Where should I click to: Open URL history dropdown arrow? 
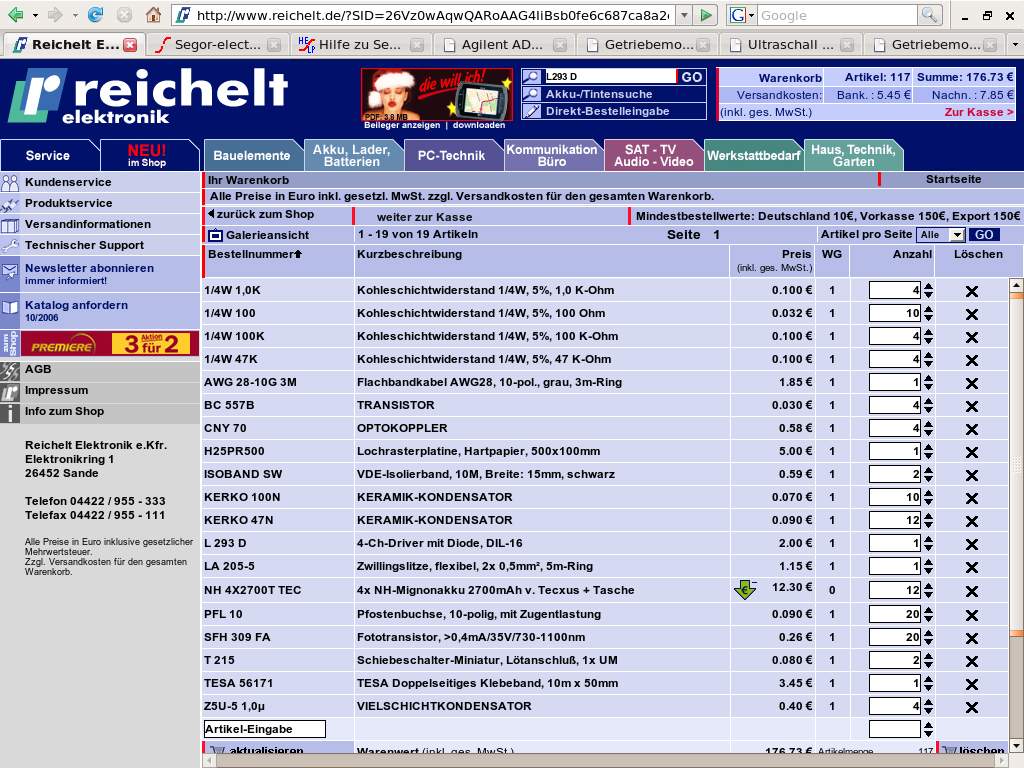pos(684,15)
